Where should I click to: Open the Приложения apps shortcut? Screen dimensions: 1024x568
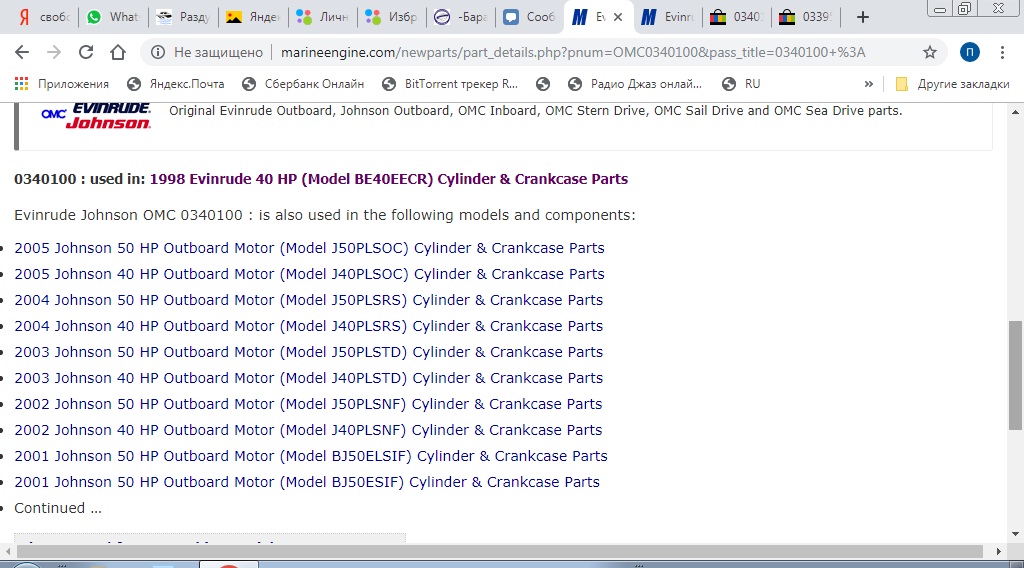point(62,84)
